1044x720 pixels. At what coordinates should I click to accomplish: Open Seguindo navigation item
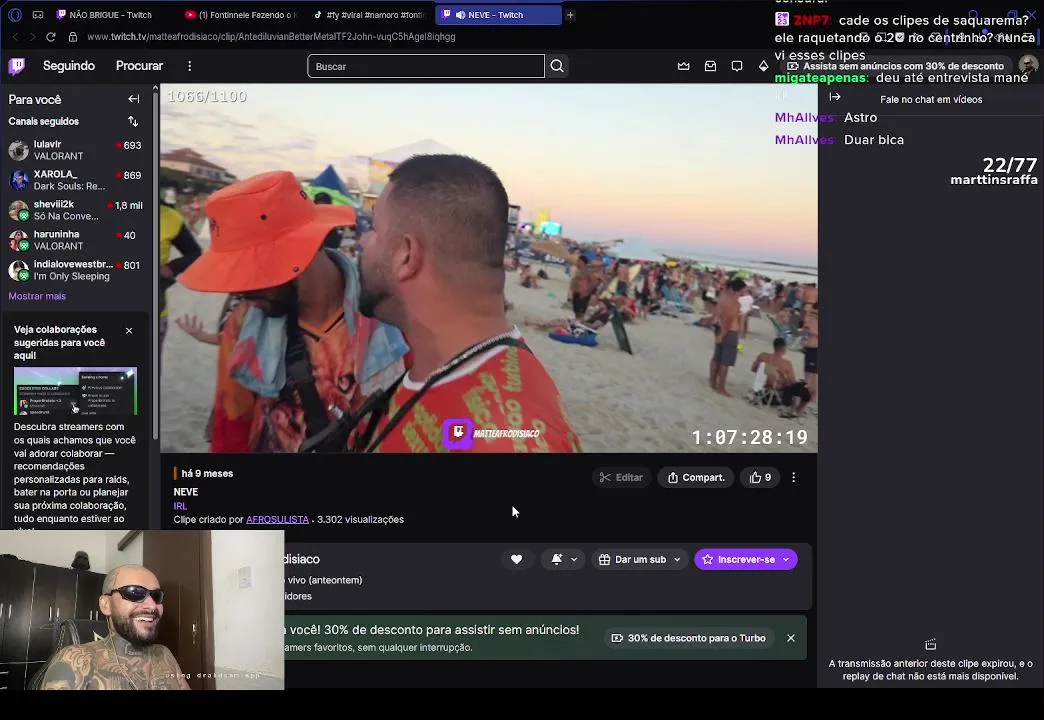69,66
